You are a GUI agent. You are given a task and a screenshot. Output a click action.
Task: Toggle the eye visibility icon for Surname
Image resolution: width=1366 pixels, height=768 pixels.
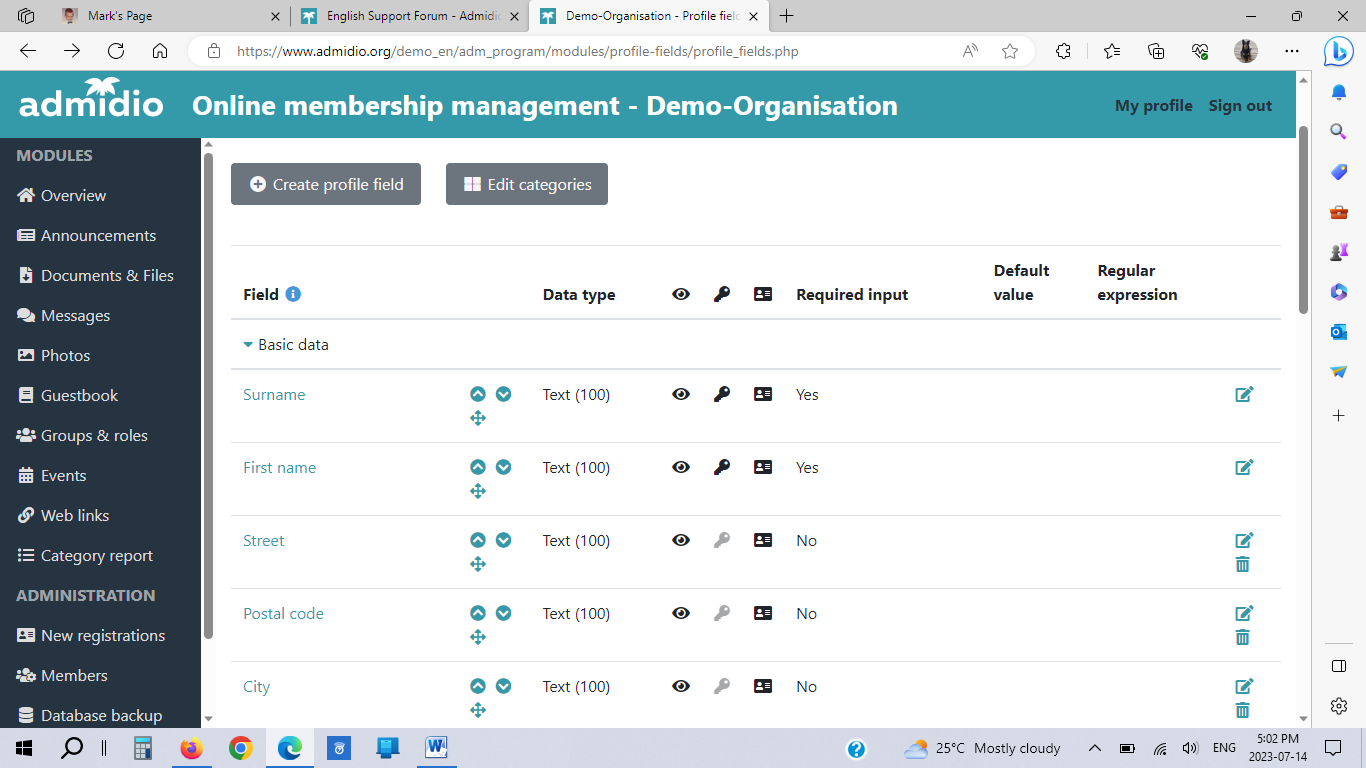click(x=681, y=394)
